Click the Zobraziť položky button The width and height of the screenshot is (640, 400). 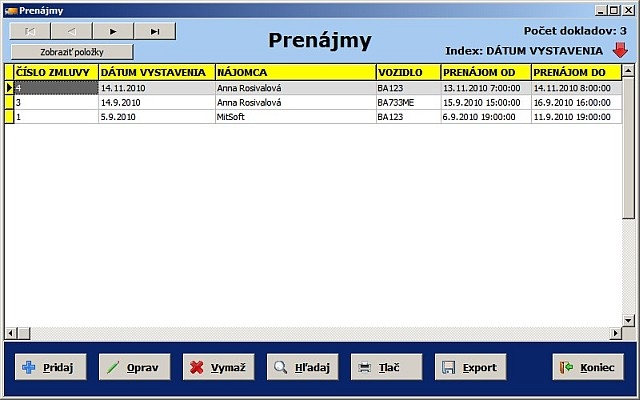pos(72,52)
